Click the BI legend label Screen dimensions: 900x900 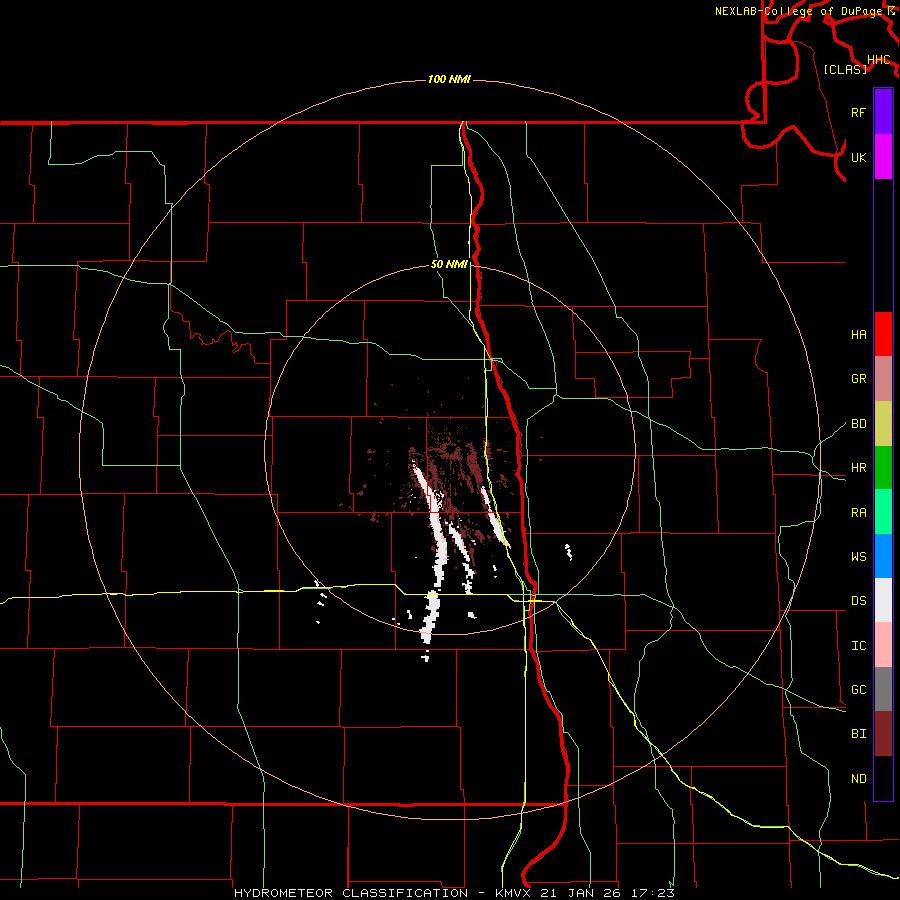click(x=858, y=734)
